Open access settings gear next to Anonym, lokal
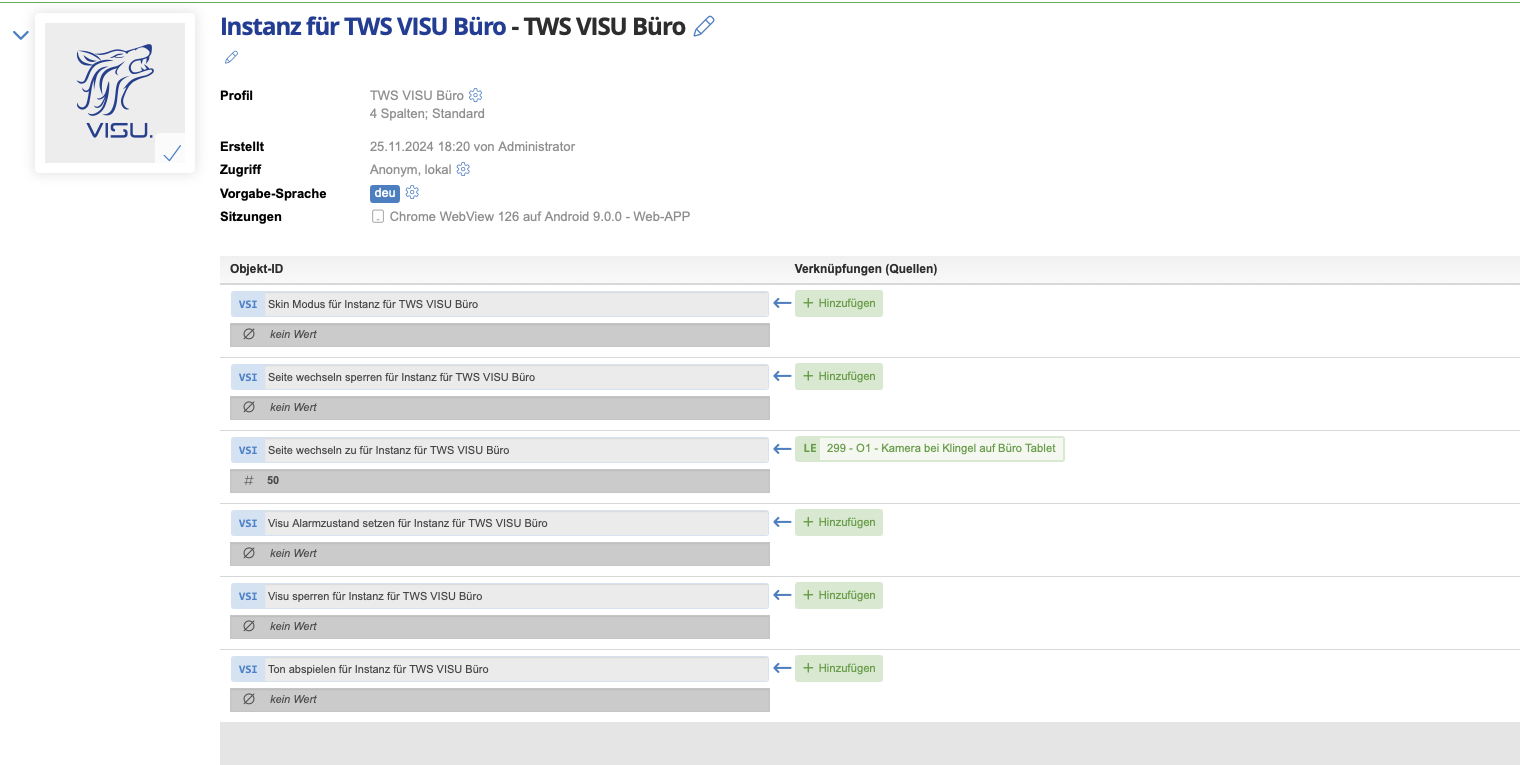The height and width of the screenshot is (765, 1520). (463, 170)
